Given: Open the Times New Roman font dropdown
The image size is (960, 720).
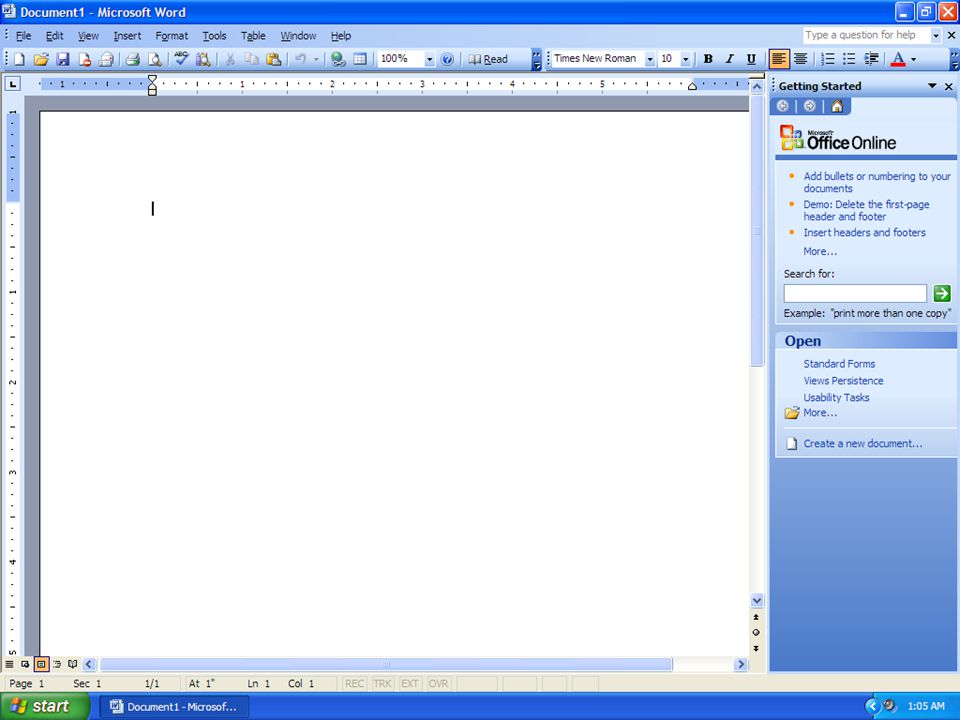Looking at the screenshot, I should pyautogui.click(x=650, y=59).
